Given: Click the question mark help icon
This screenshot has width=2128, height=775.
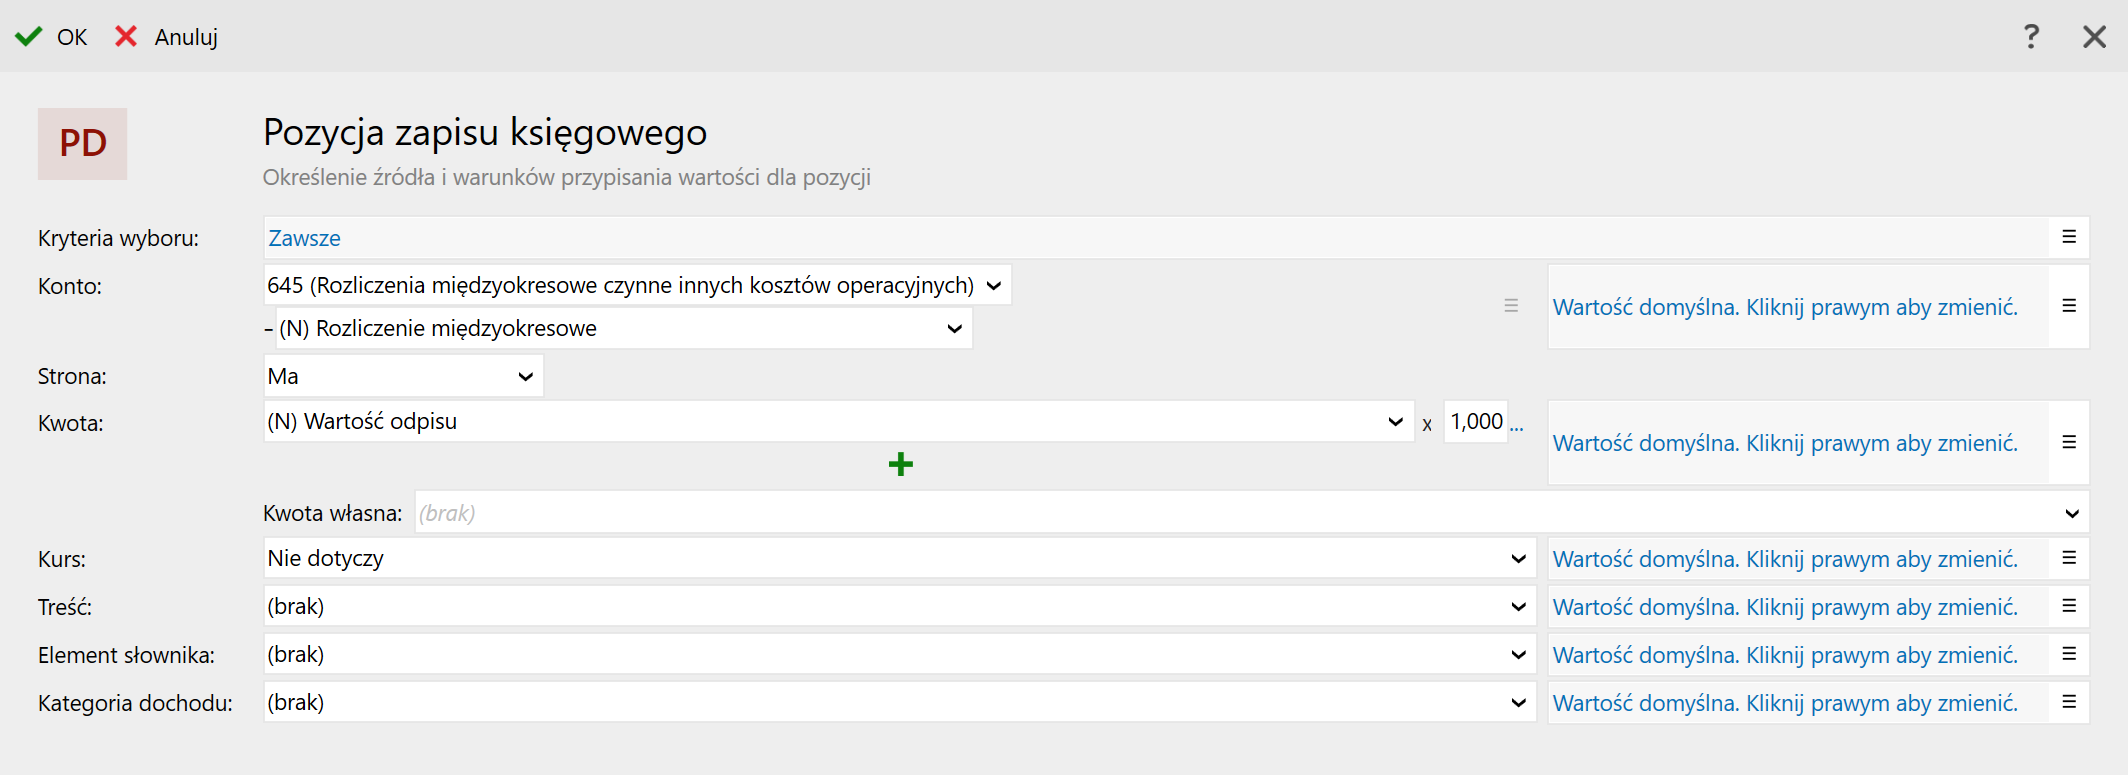Looking at the screenshot, I should point(2031,37).
